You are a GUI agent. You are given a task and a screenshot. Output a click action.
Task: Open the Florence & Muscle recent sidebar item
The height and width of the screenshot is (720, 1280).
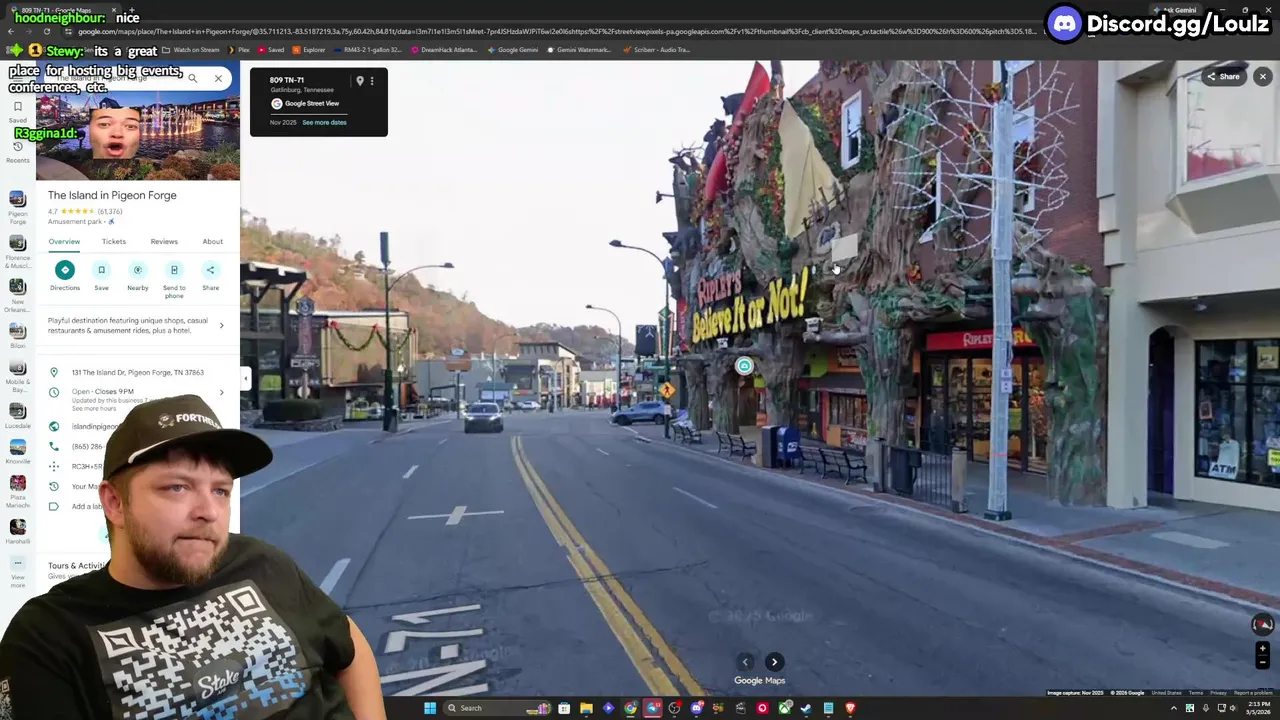(x=17, y=252)
